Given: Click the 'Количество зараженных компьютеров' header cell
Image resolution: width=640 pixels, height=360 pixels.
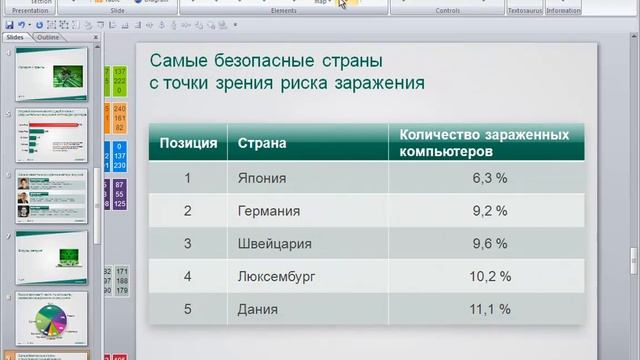Looking at the screenshot, I should coord(486,142).
